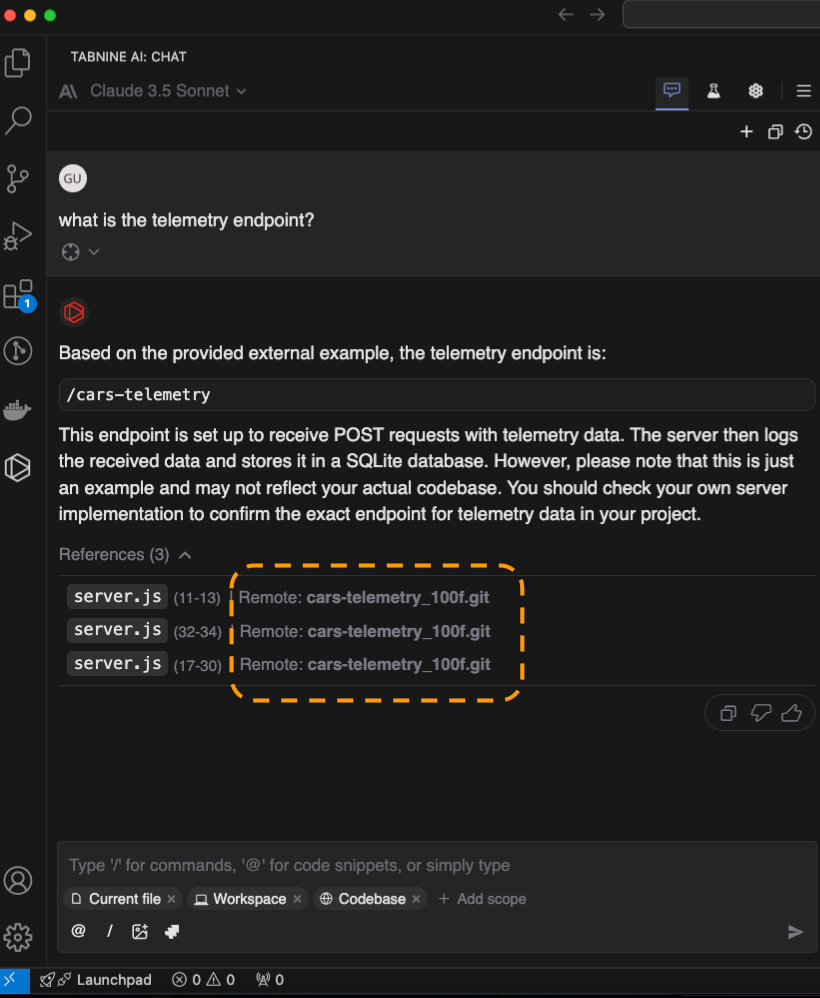Remove the Current file scope chip
This screenshot has height=998, width=820.
coord(171,899)
